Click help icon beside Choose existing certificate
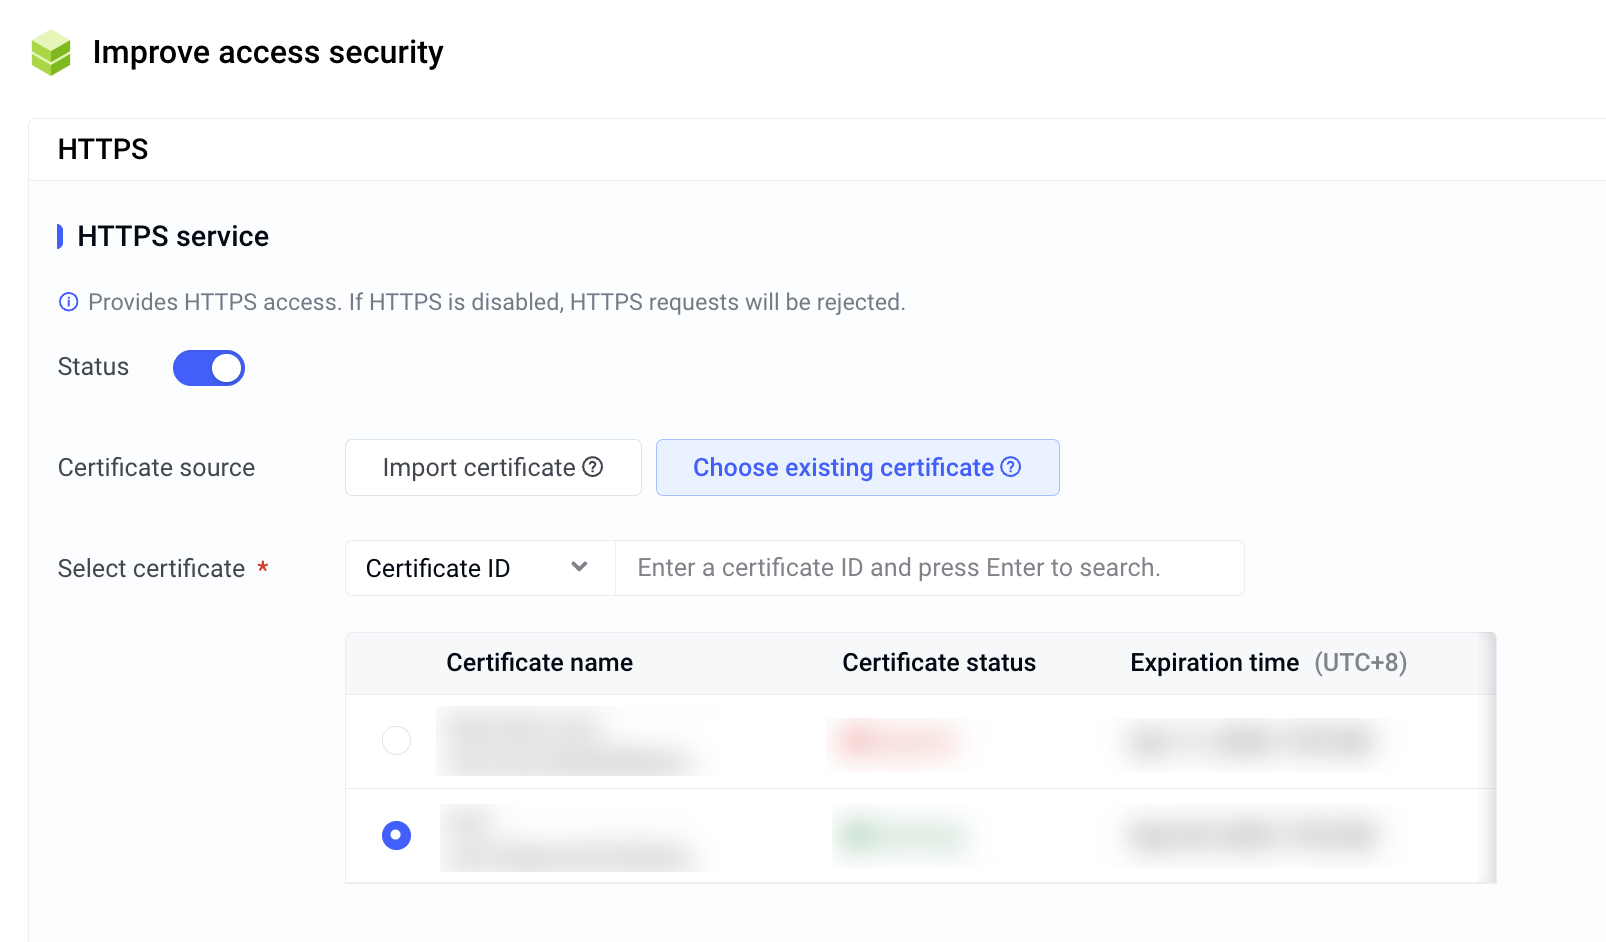The width and height of the screenshot is (1606, 942). coord(1011,467)
